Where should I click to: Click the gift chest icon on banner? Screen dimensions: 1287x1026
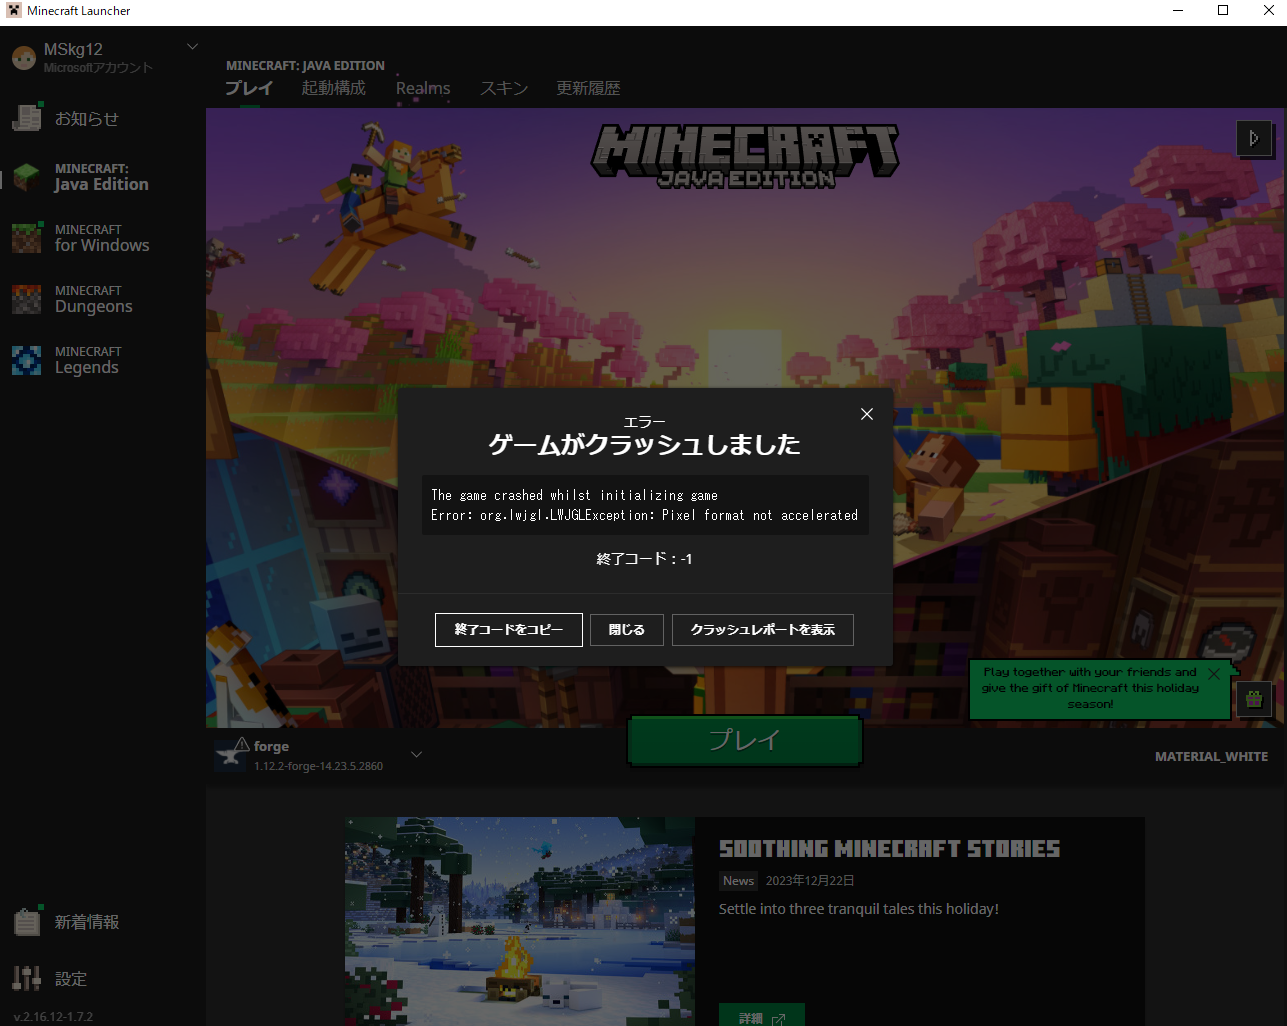pyautogui.click(x=1254, y=699)
